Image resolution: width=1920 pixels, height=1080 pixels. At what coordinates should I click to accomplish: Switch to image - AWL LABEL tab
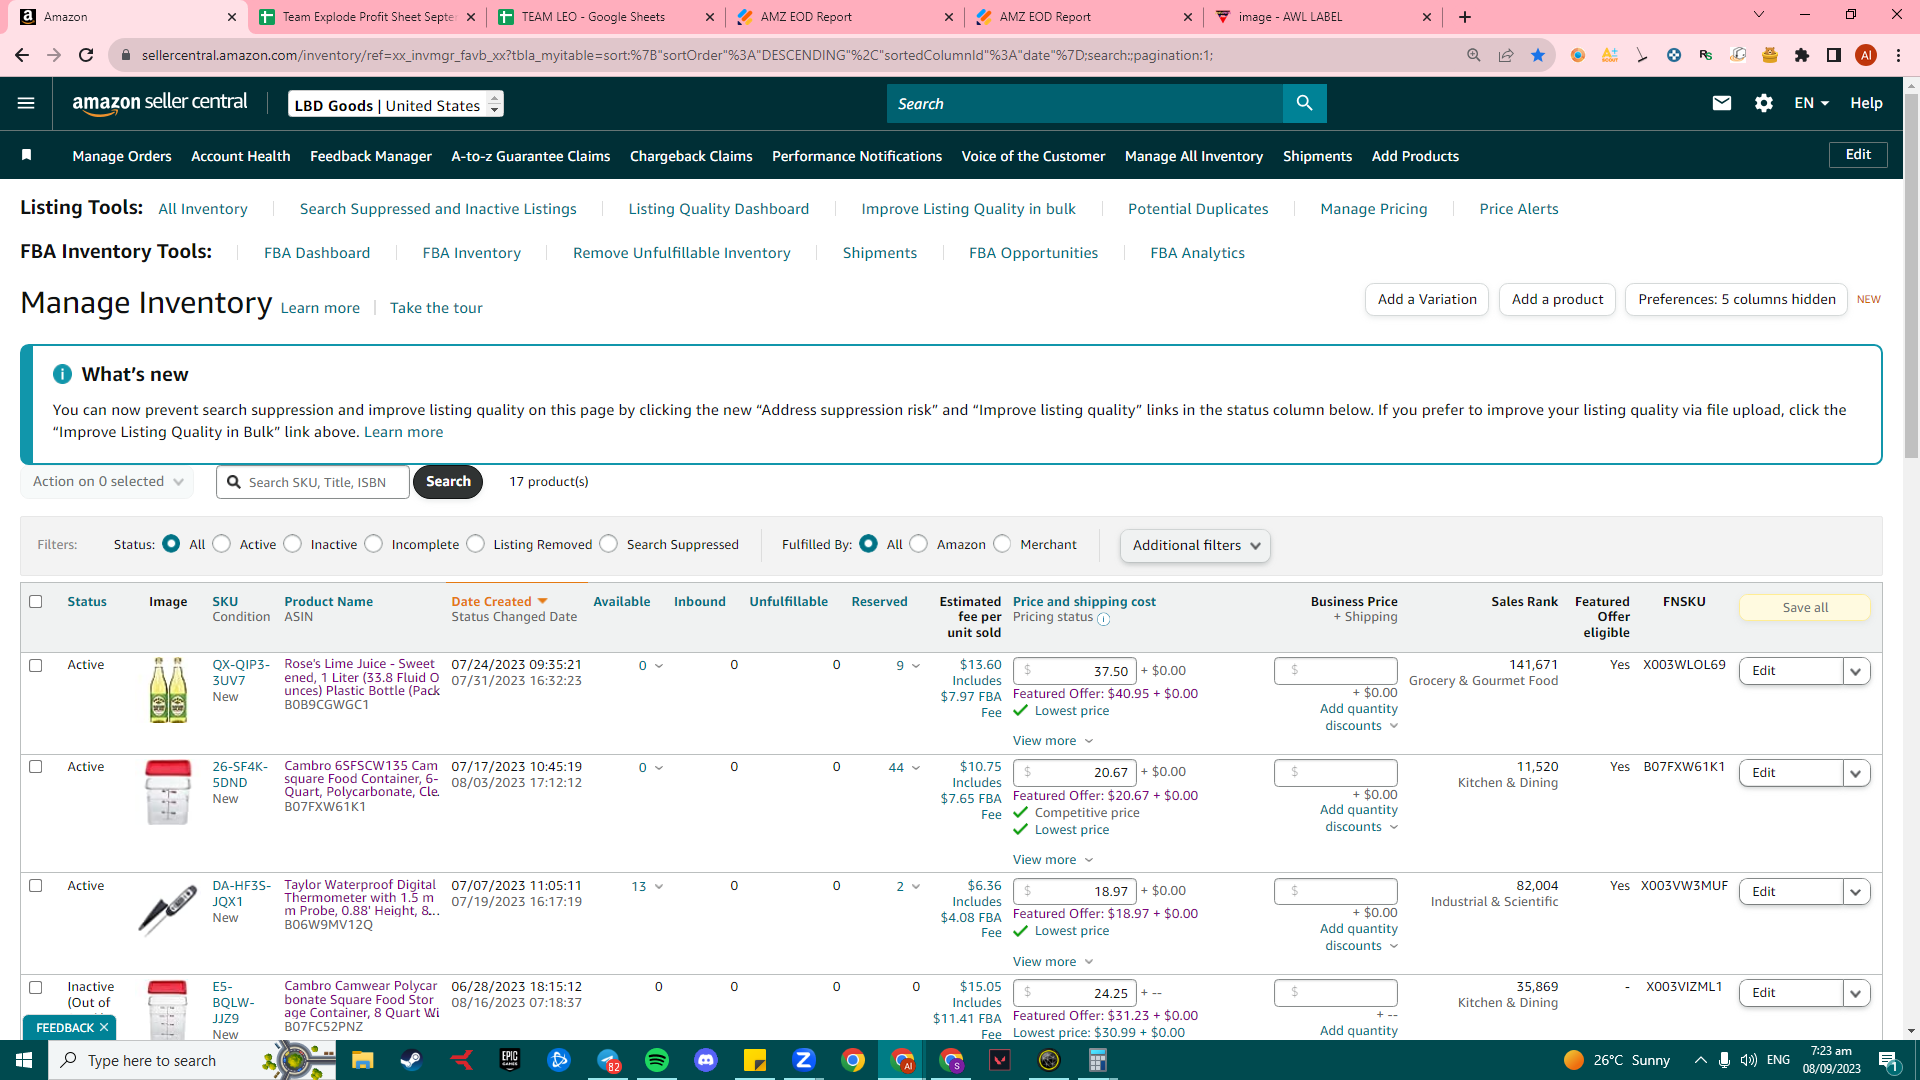(1324, 17)
